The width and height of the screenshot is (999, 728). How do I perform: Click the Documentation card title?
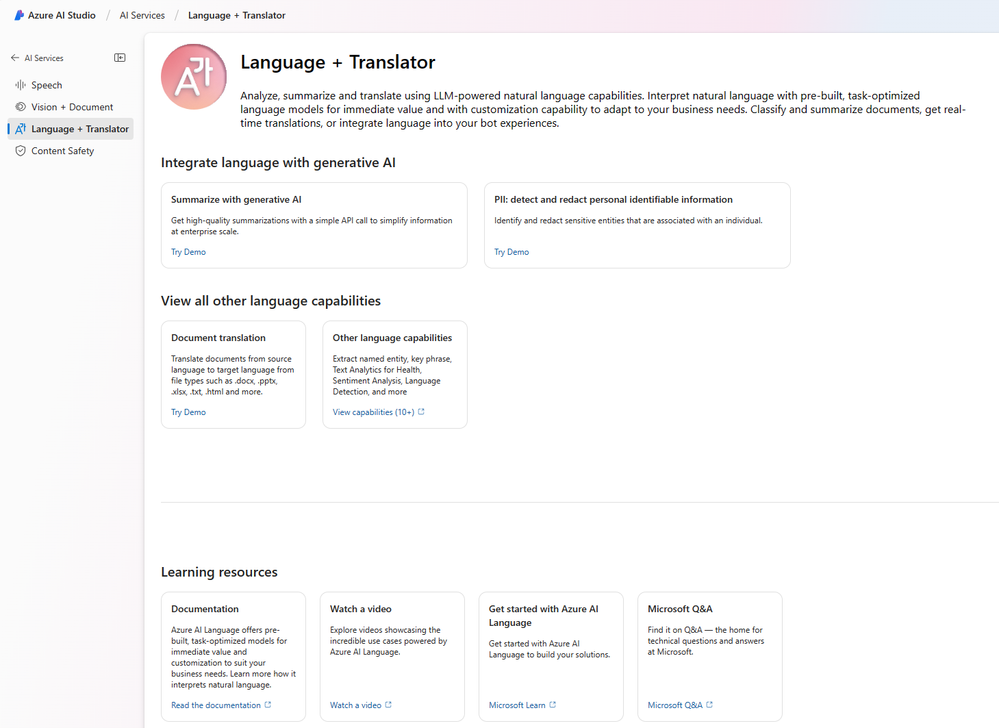click(x=205, y=609)
